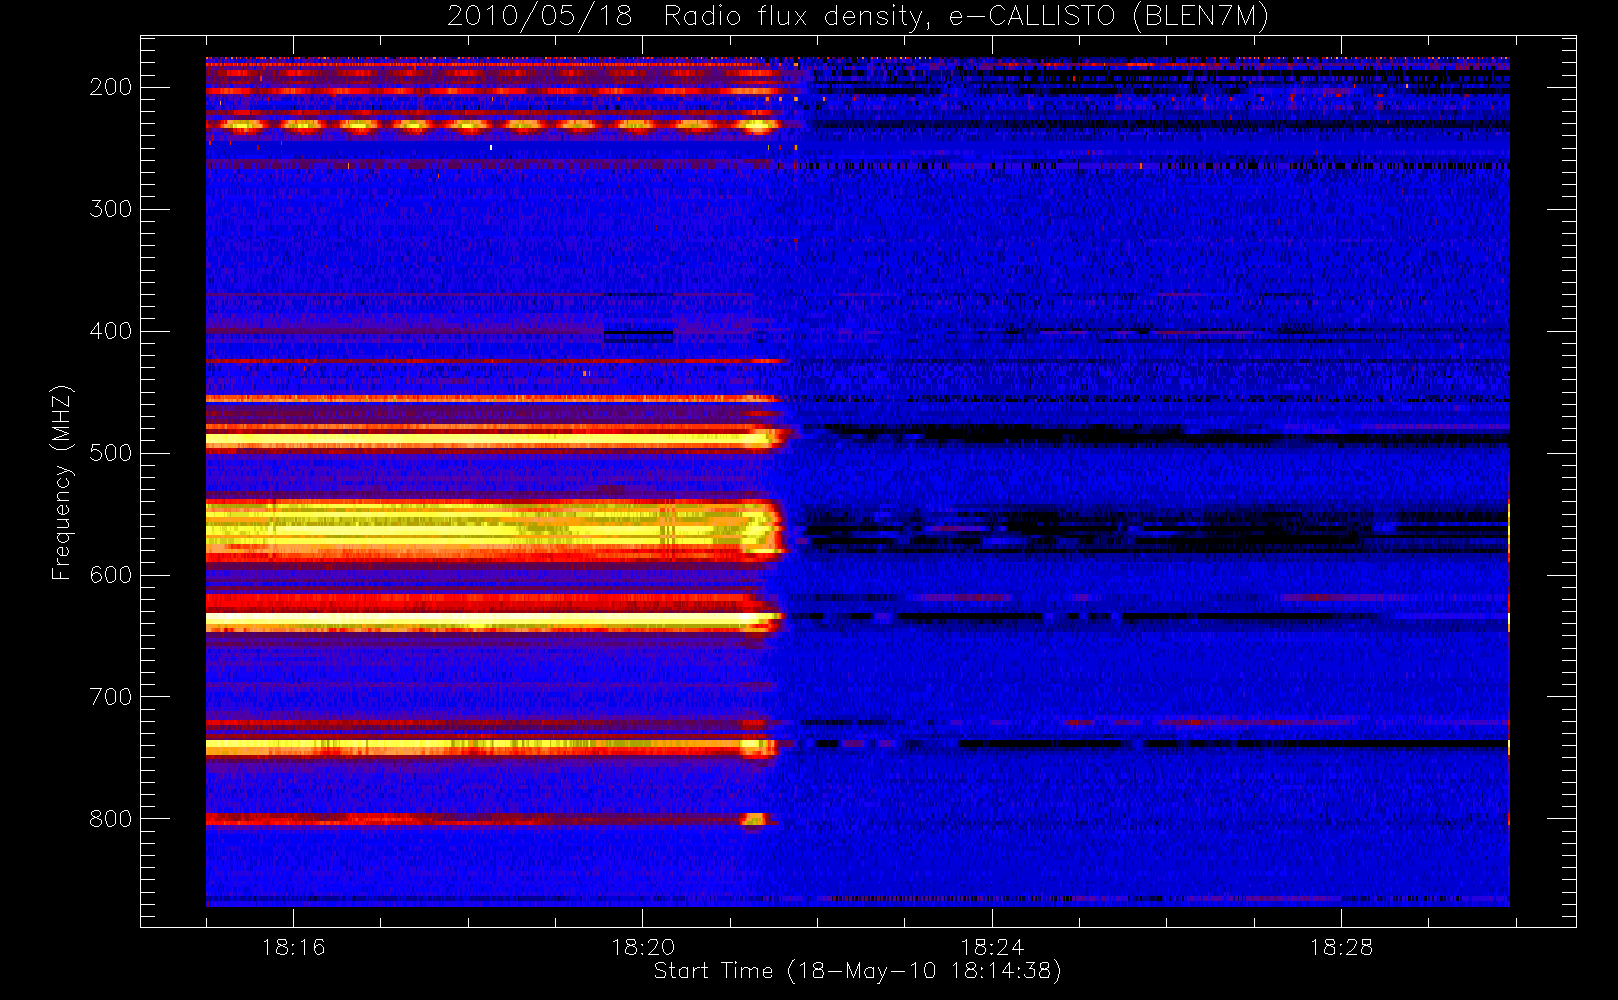Click the 18:28 time tick label
1618x1000 pixels.
tap(1341, 947)
